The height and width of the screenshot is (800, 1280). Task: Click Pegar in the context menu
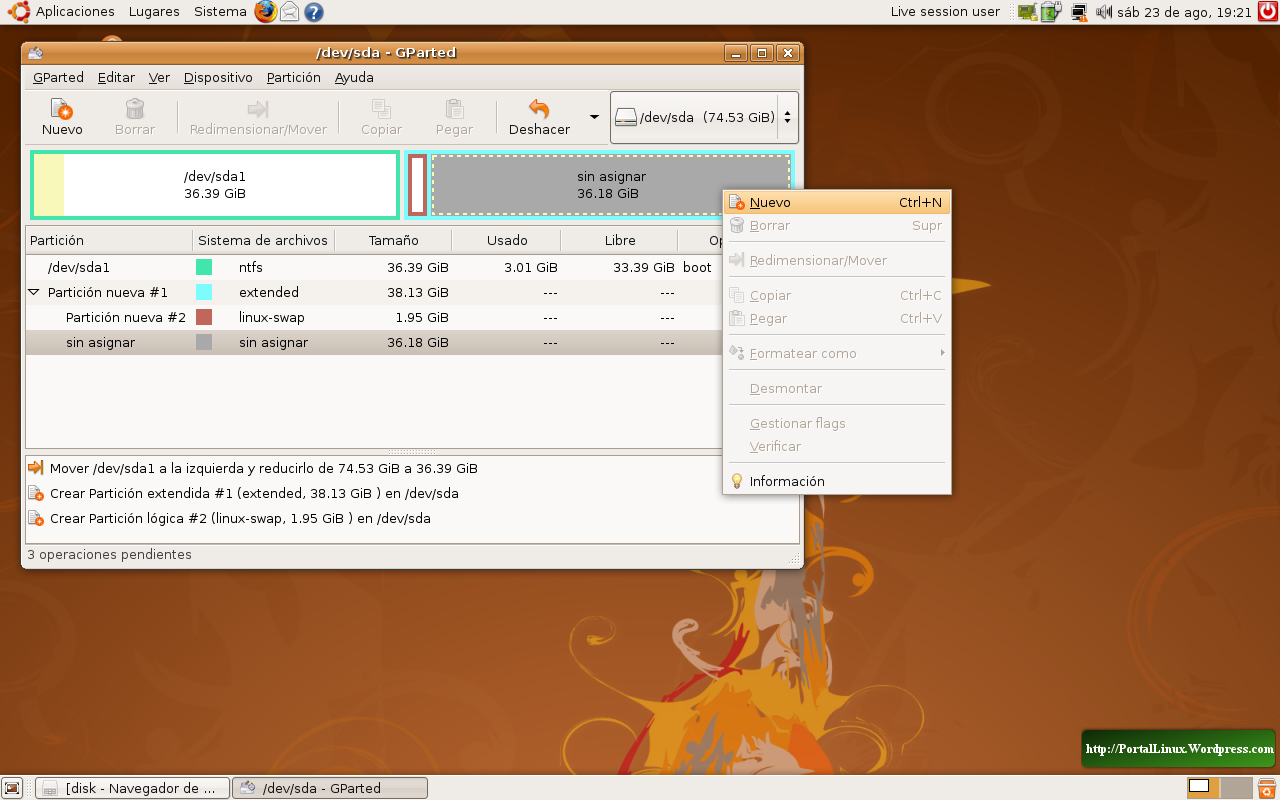[x=837, y=319]
